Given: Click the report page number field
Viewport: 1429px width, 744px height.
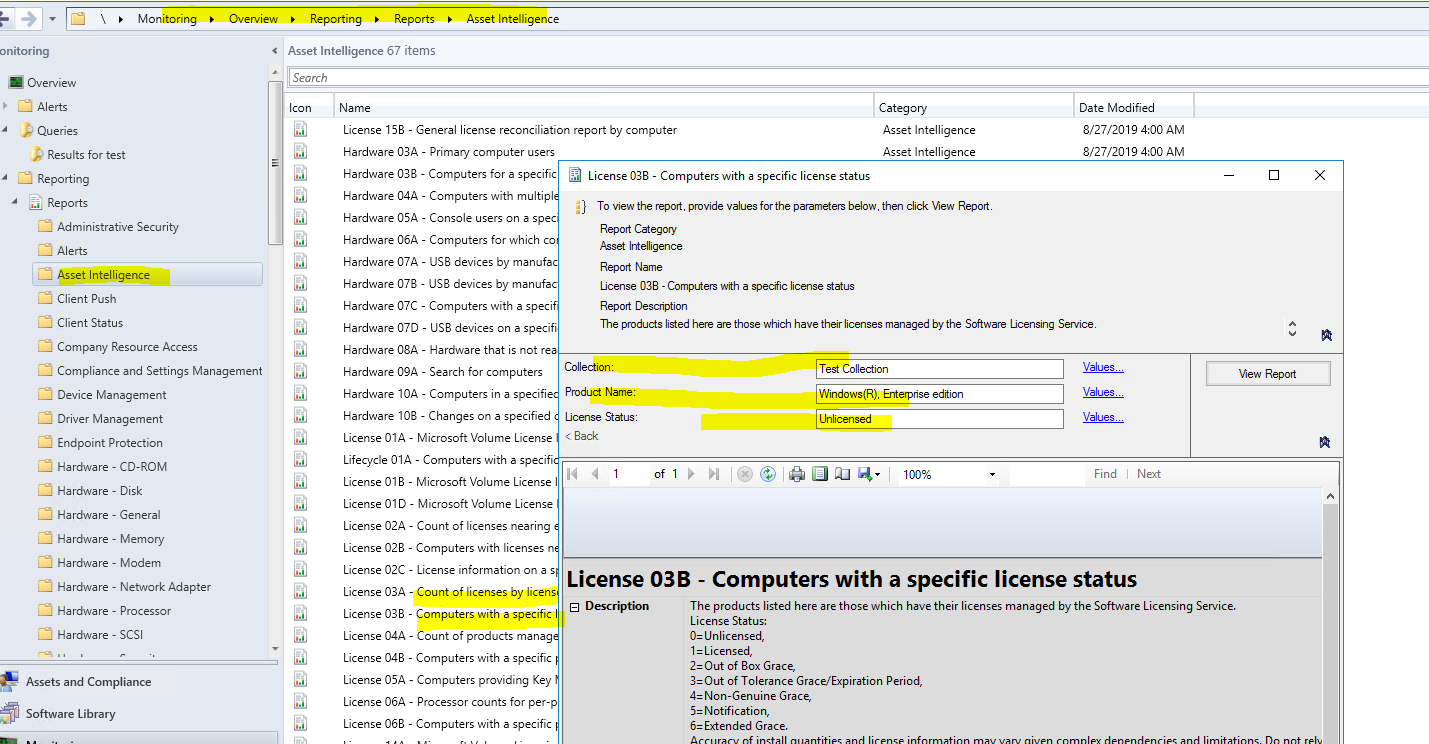Looking at the screenshot, I should click(628, 474).
